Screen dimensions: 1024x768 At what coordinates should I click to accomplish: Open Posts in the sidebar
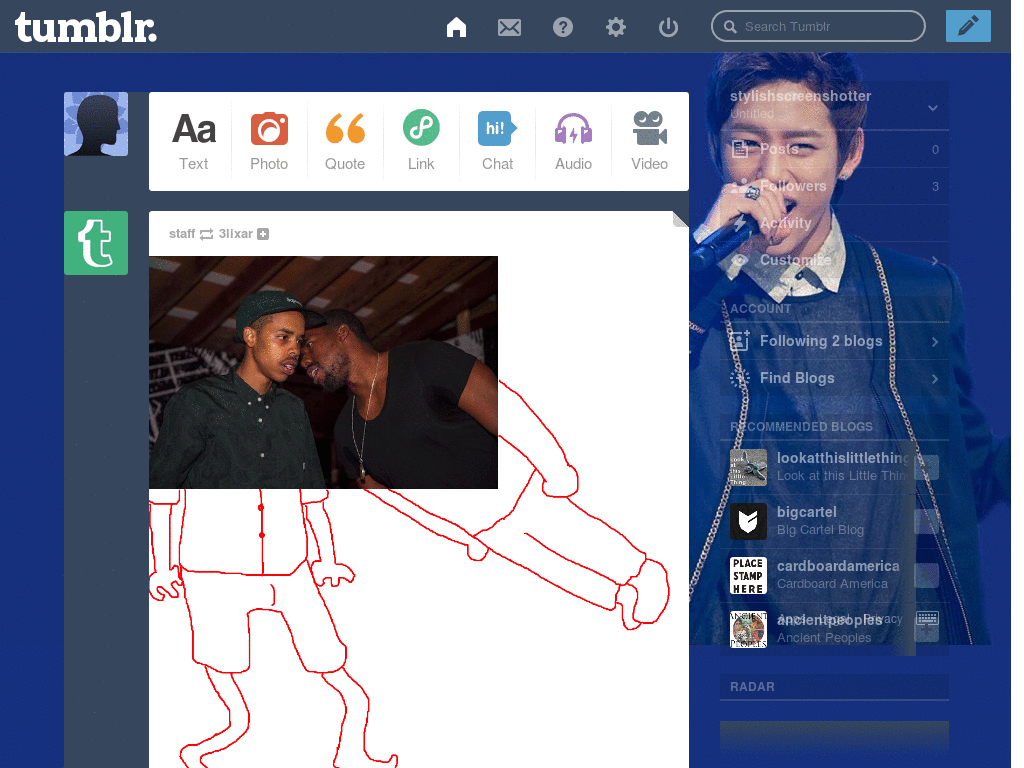pyautogui.click(x=834, y=150)
